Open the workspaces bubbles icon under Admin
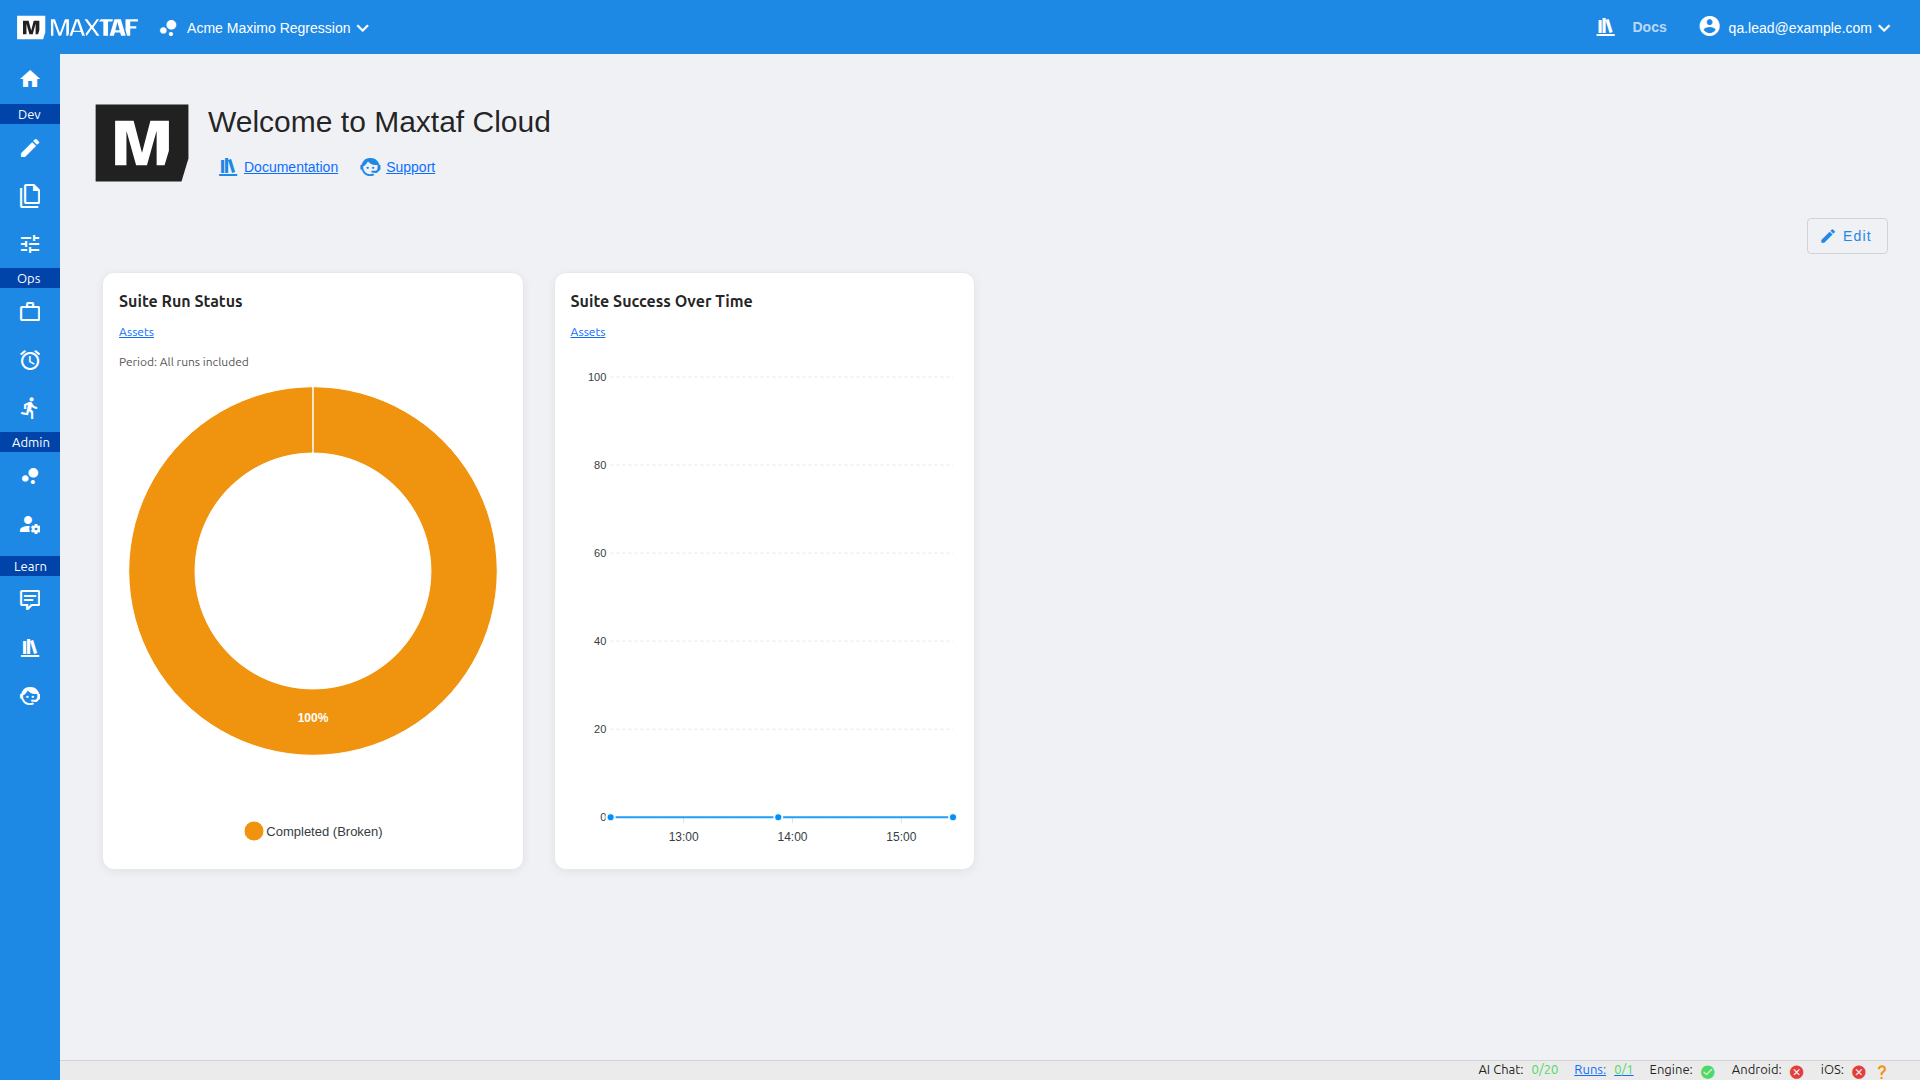Image resolution: width=1920 pixels, height=1080 pixels. [30, 476]
